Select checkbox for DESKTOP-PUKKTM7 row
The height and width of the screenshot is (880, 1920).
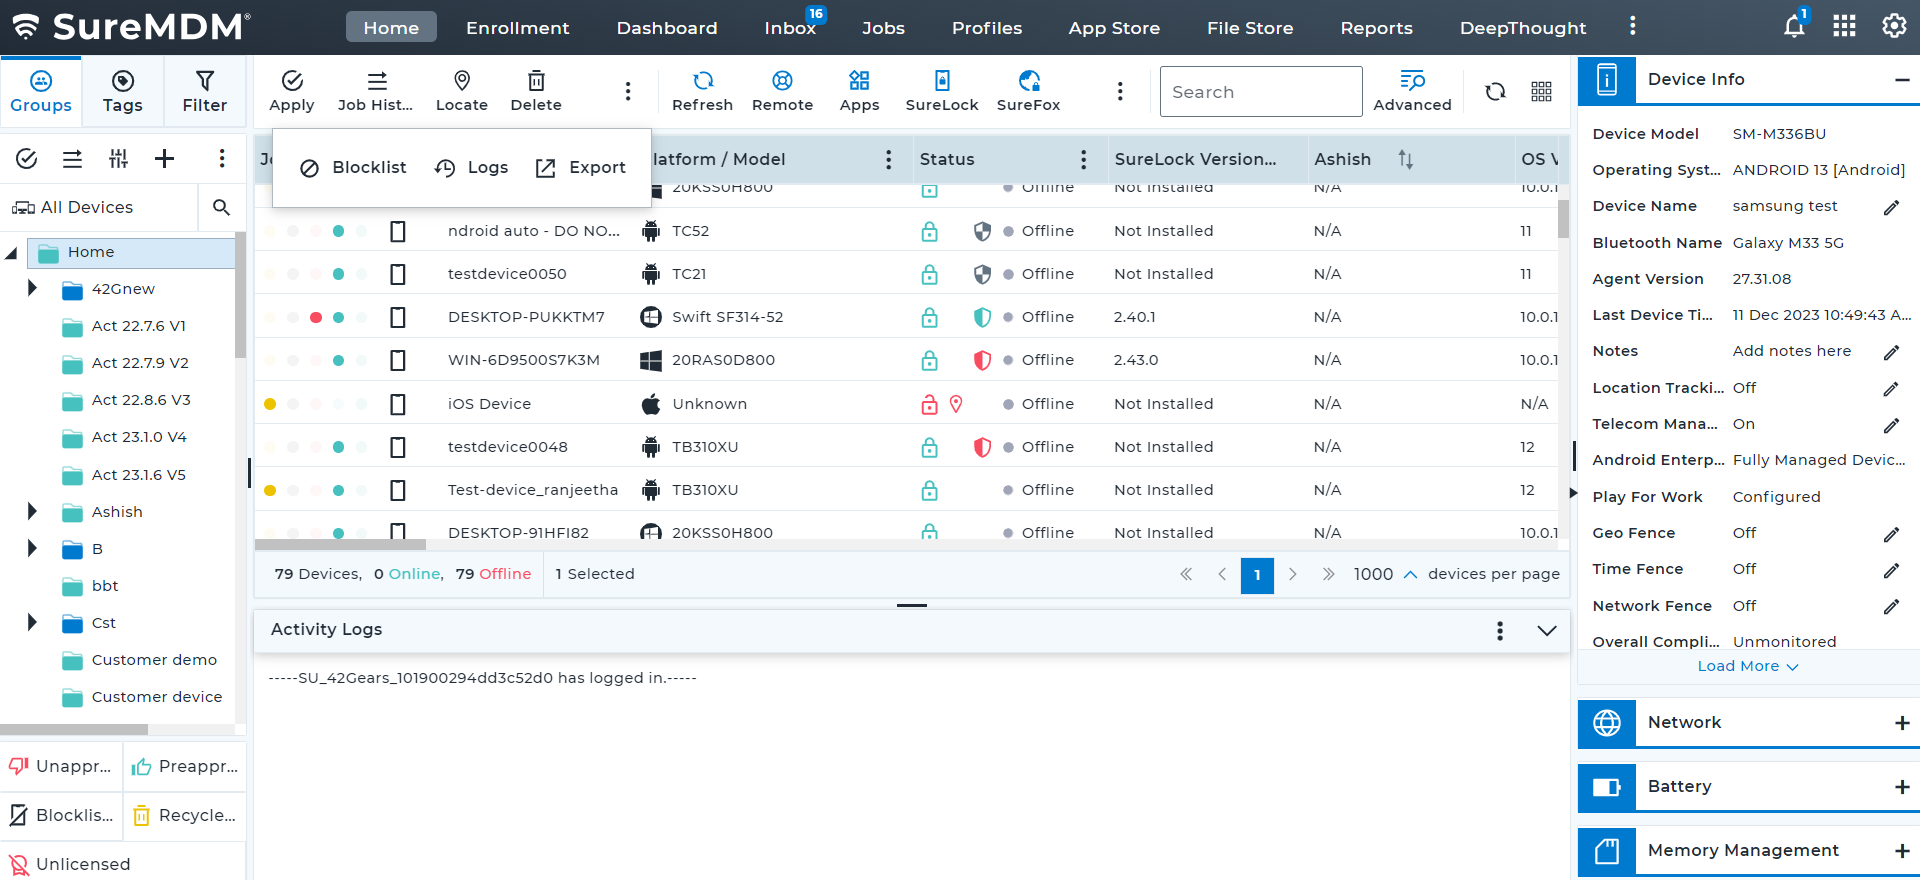[x=398, y=317]
